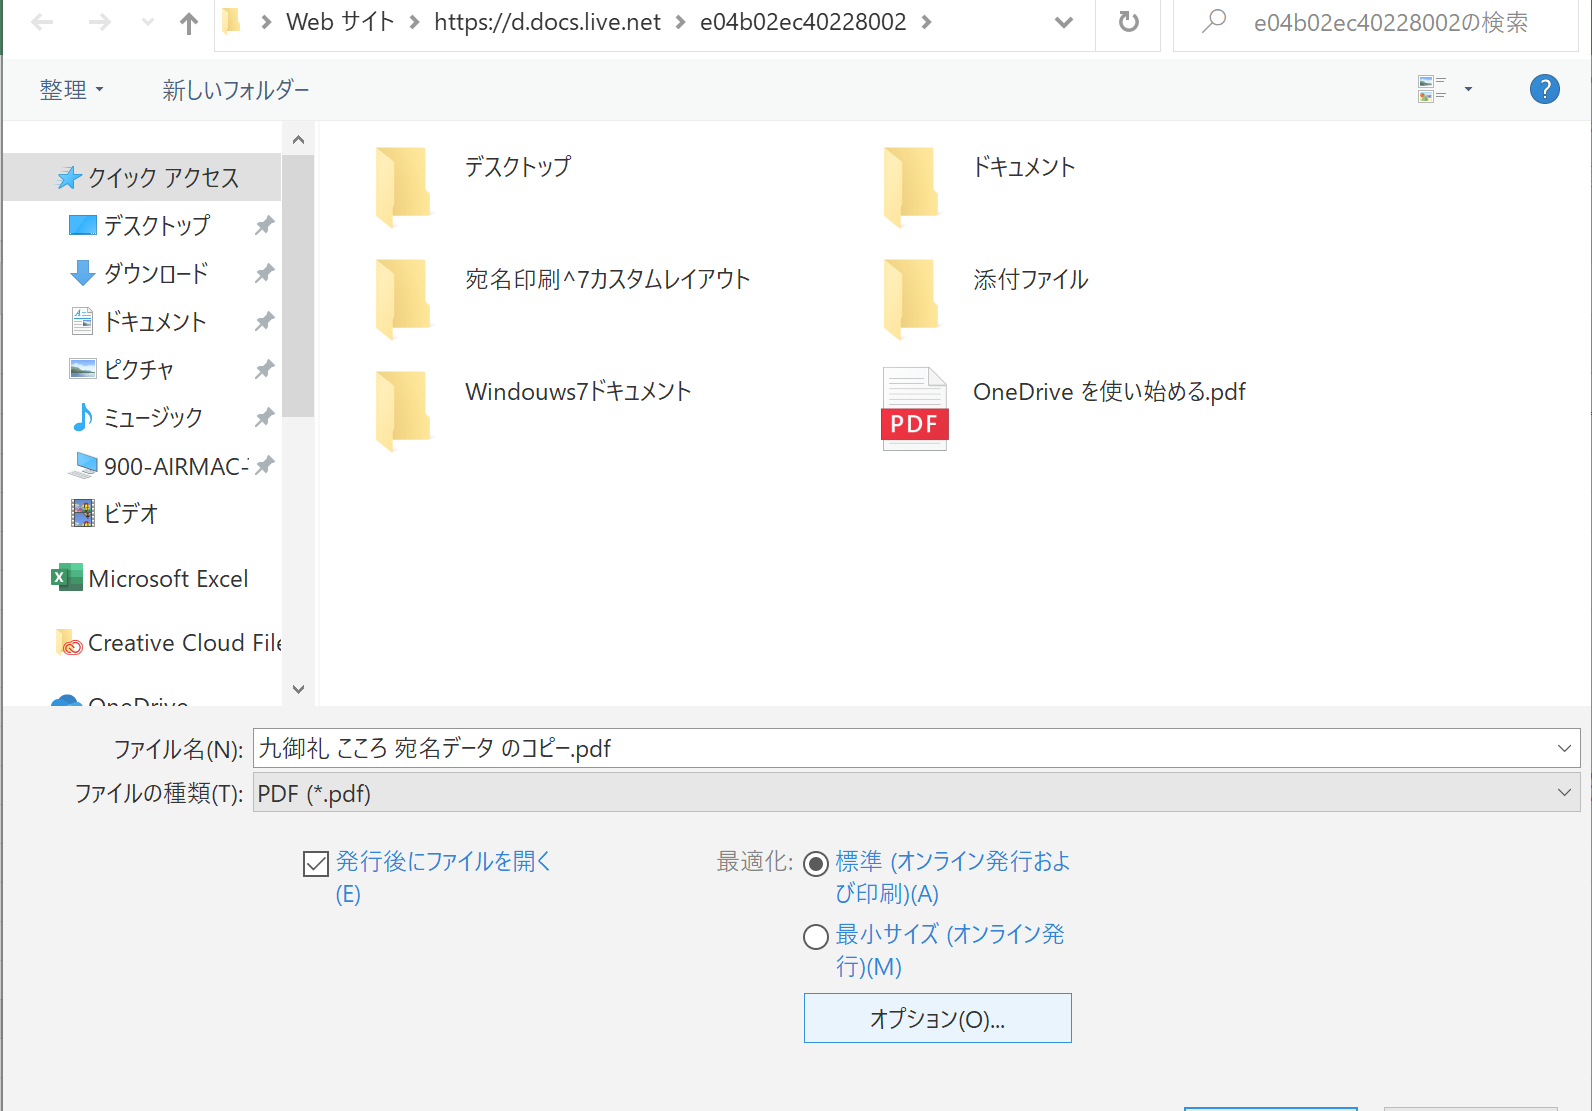Click the view layout change icon
1592x1111 pixels.
pos(1432,90)
